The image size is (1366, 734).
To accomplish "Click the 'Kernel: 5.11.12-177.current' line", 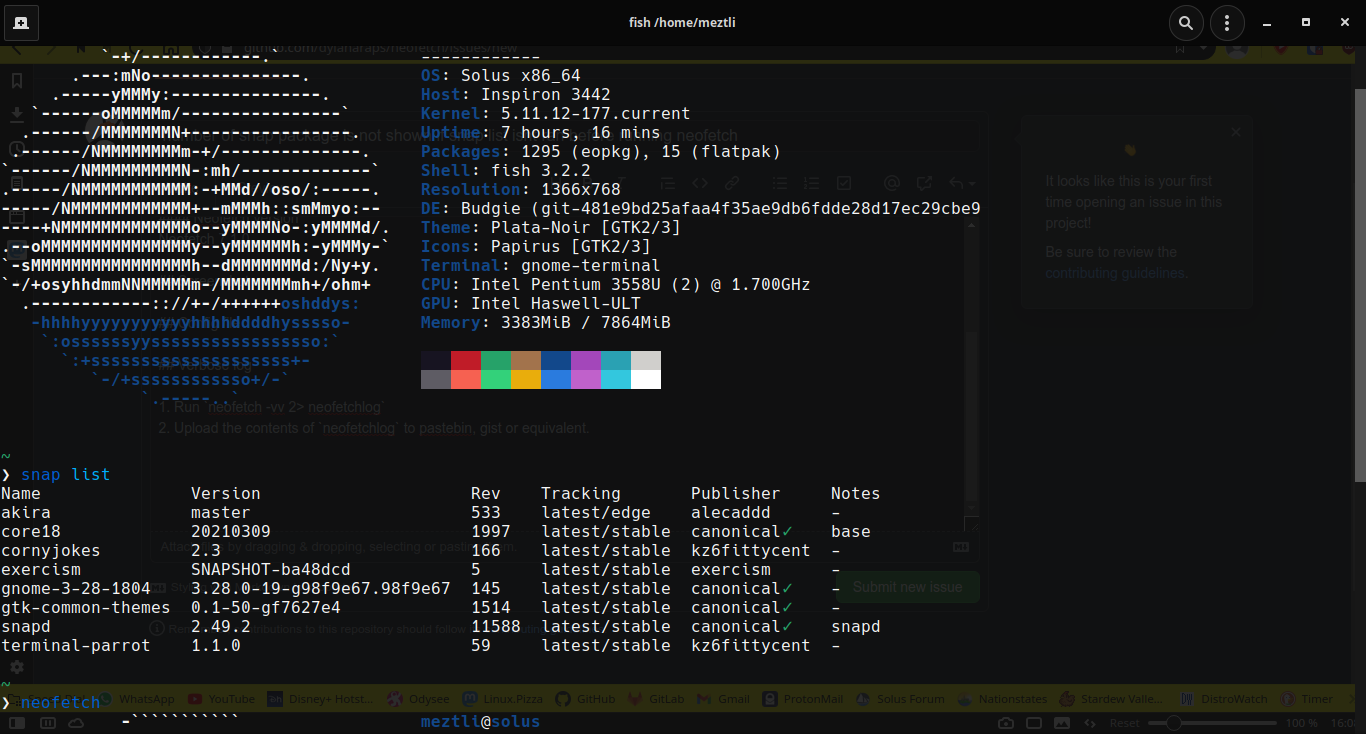I will tap(556, 113).
